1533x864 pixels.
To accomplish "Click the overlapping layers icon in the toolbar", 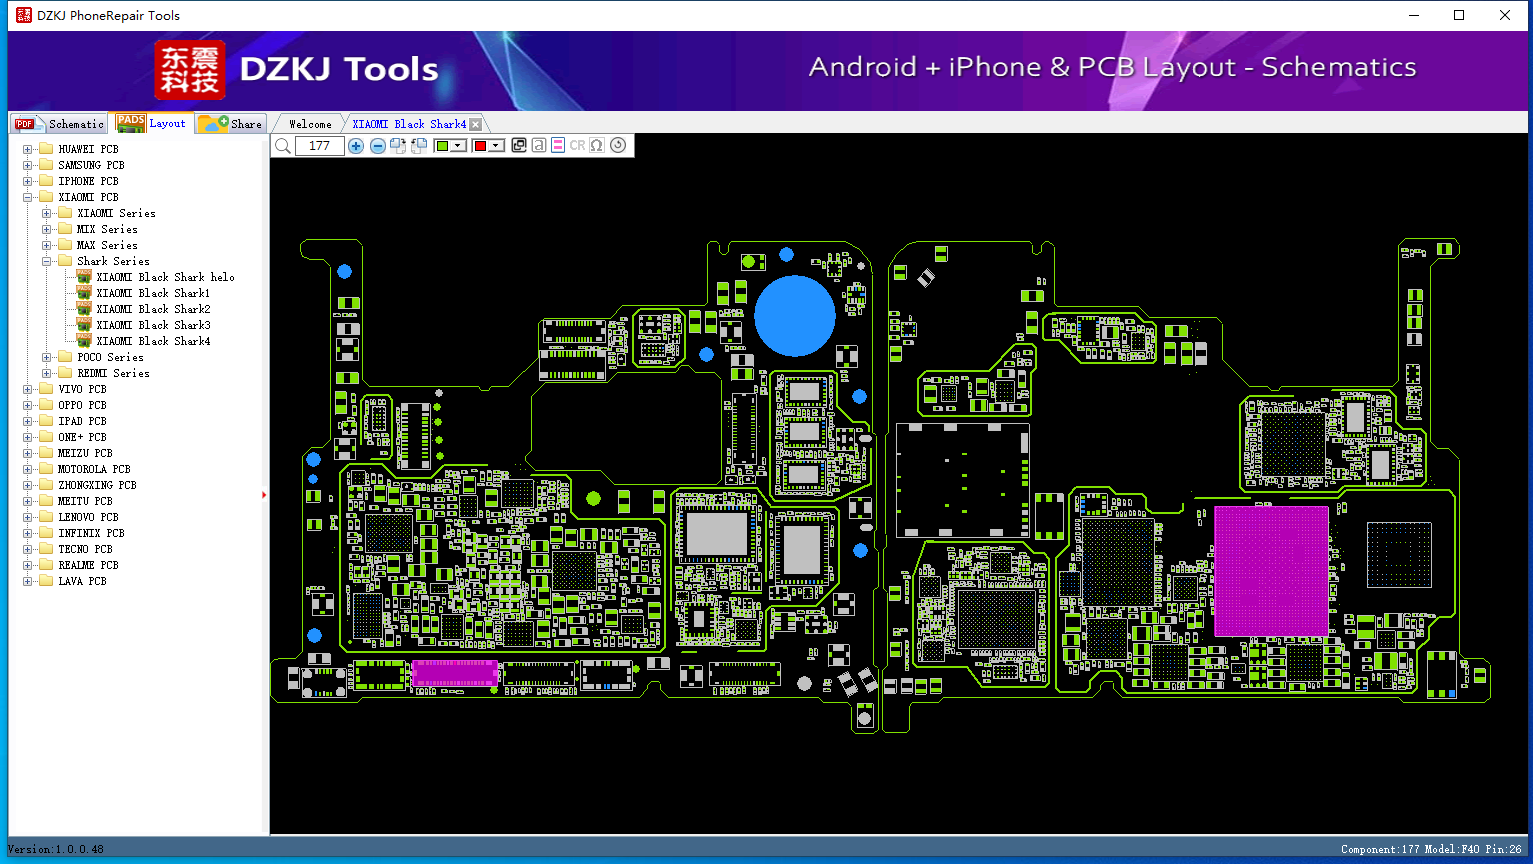I will (519, 146).
